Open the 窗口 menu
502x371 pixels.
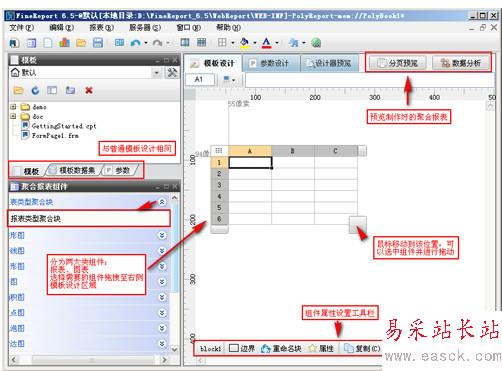(x=189, y=28)
